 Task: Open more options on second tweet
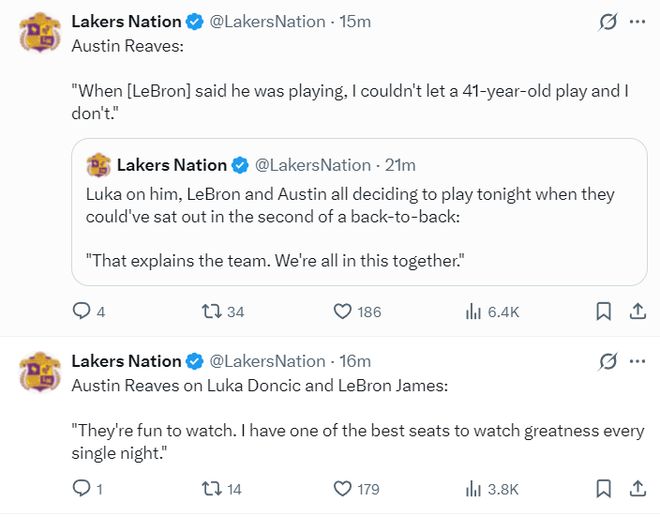click(x=637, y=361)
